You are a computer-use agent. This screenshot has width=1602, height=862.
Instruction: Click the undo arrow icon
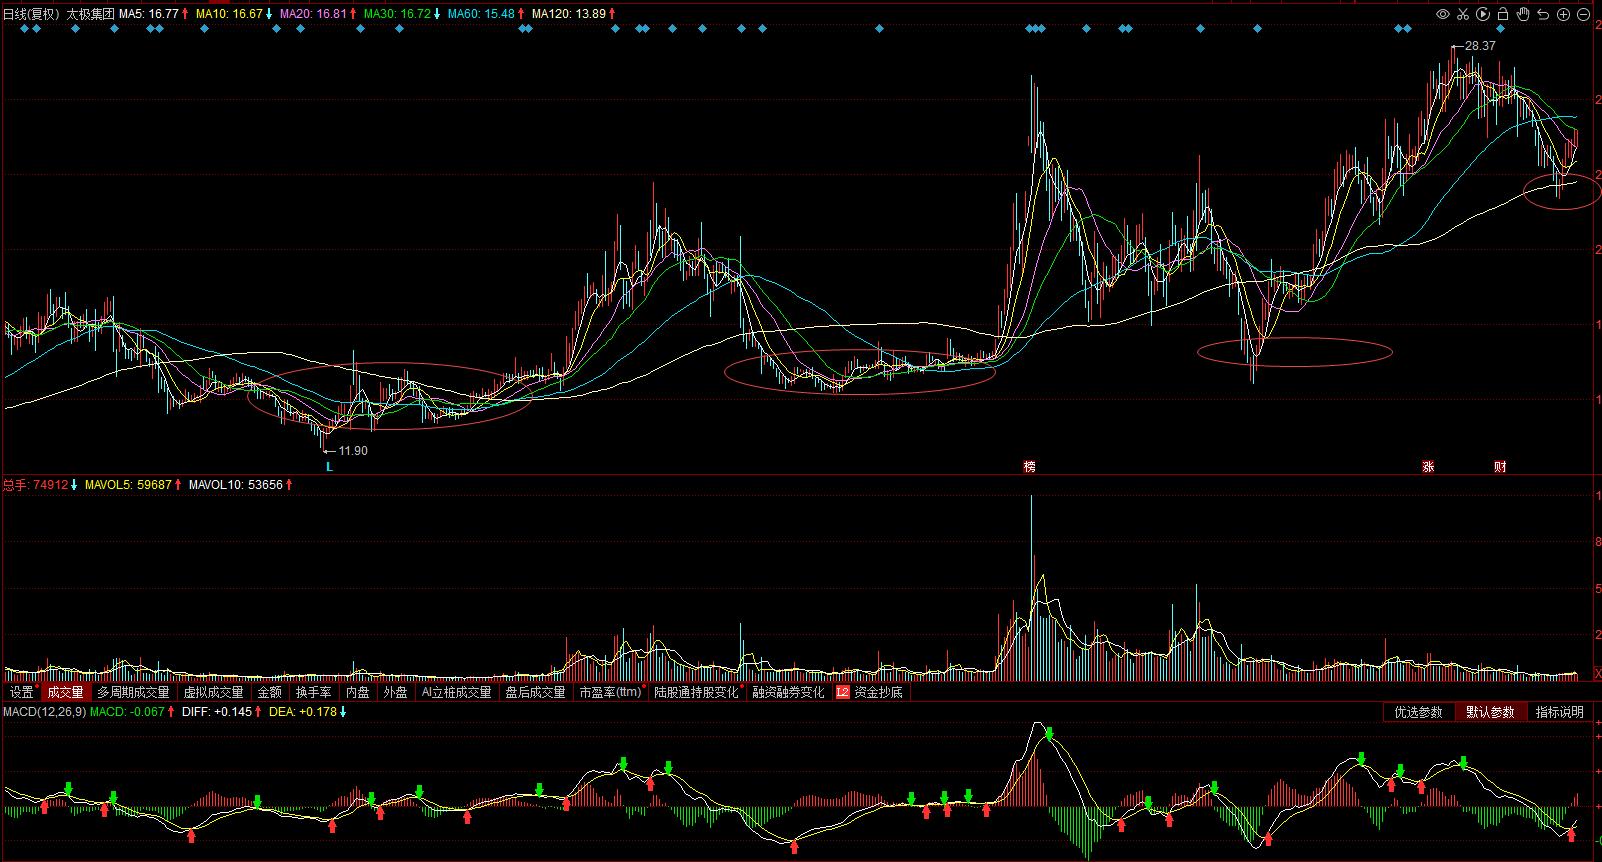[x=1544, y=14]
